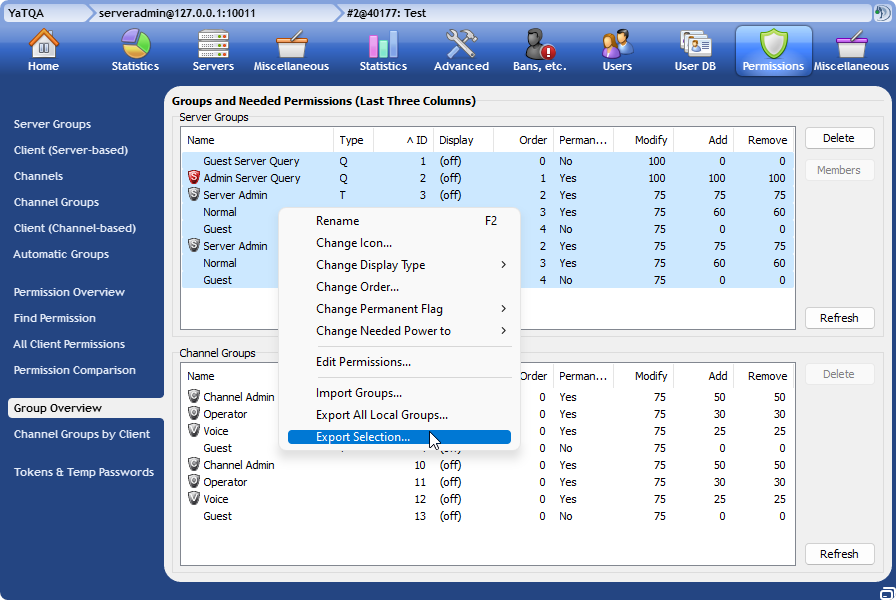Image resolution: width=896 pixels, height=600 pixels.
Task: Open Permission Overview in the sidebar
Action: point(69,292)
